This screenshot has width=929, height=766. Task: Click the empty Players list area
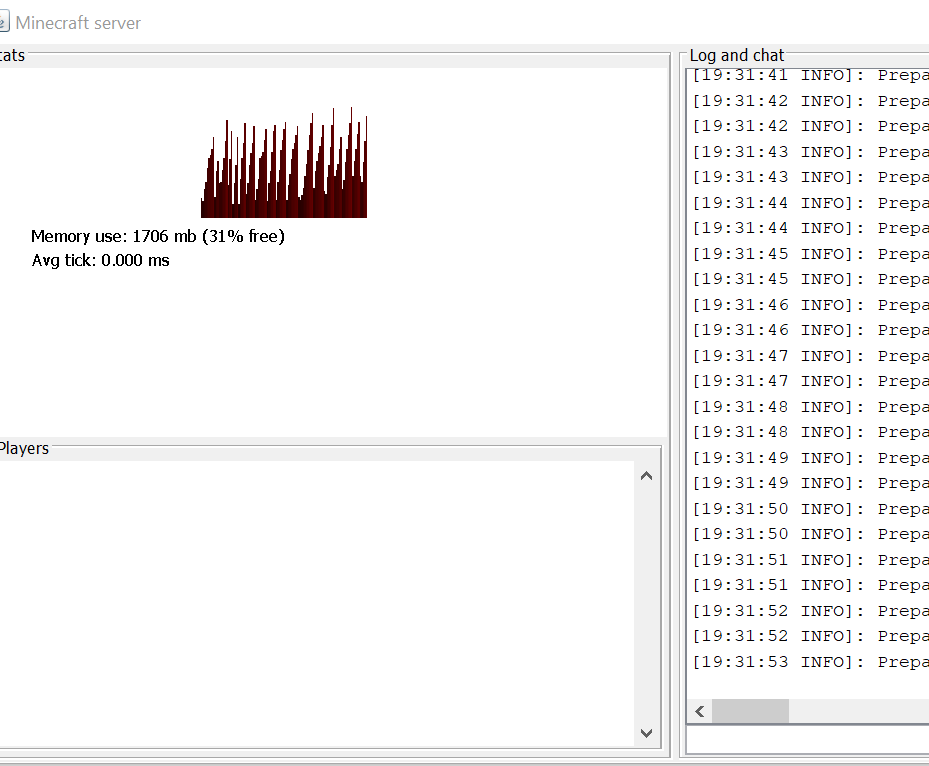316,604
